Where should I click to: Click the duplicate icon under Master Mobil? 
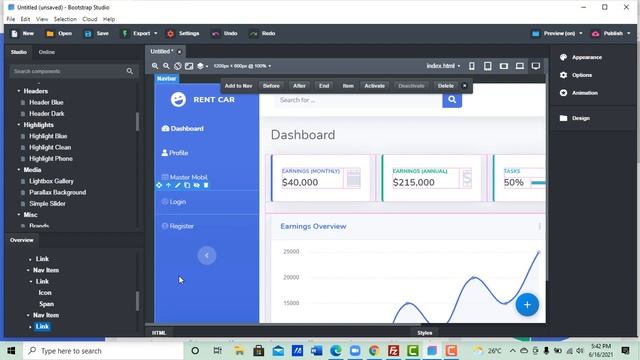tap(187, 185)
